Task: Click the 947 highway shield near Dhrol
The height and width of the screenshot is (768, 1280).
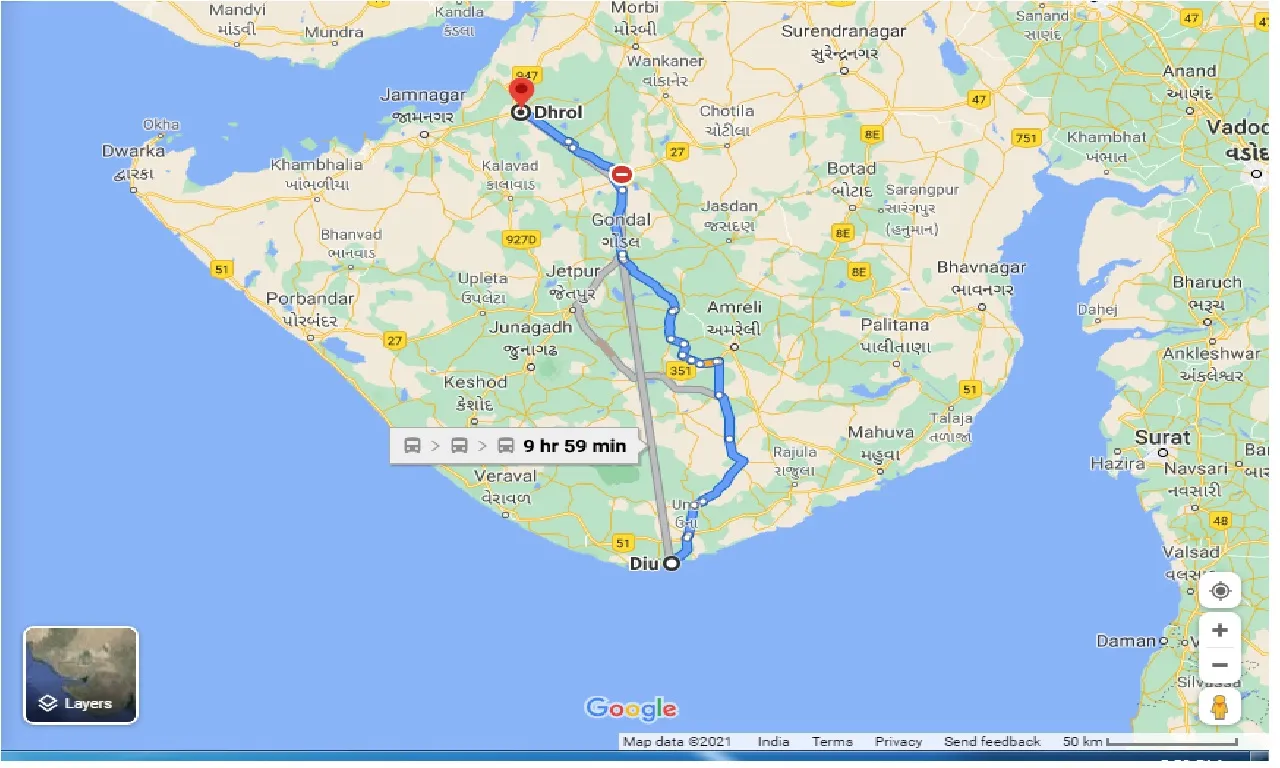Action: (x=528, y=74)
